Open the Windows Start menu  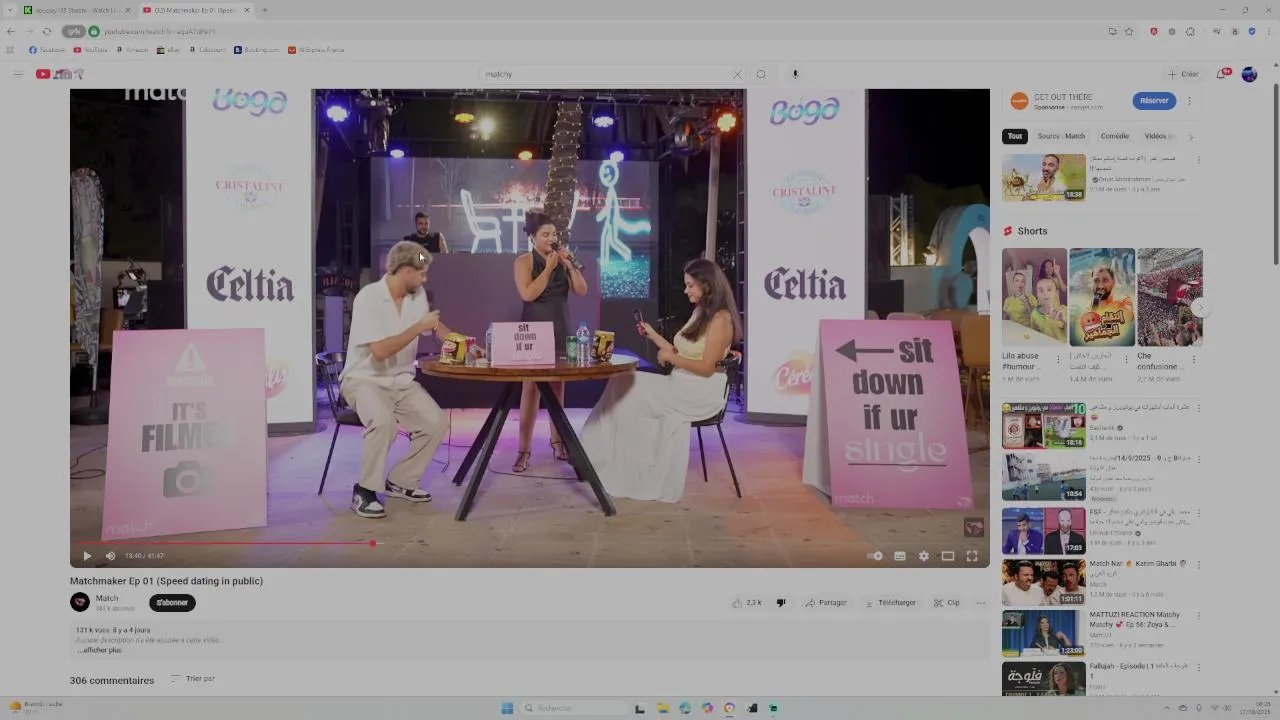tap(507, 708)
